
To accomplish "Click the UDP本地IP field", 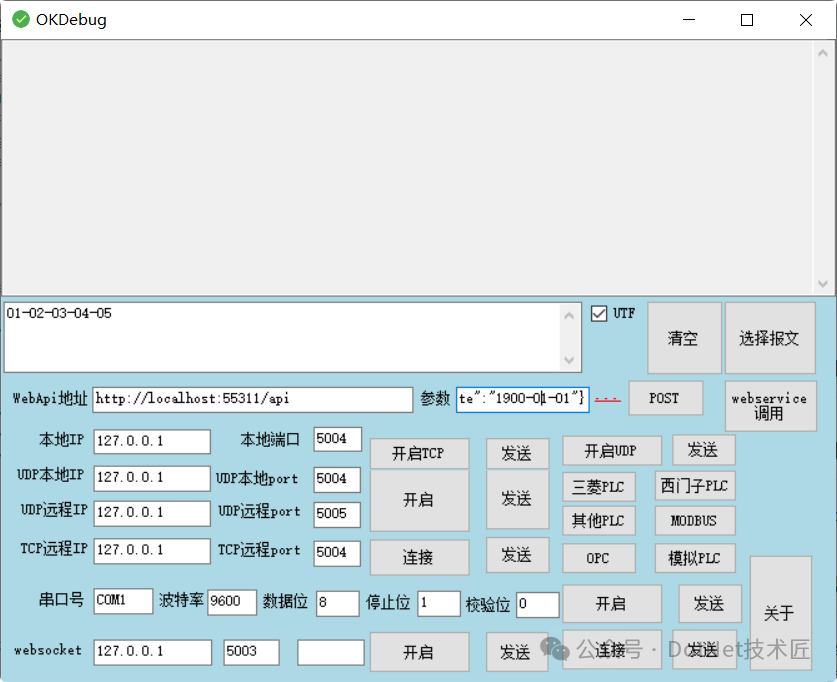I will point(152,478).
